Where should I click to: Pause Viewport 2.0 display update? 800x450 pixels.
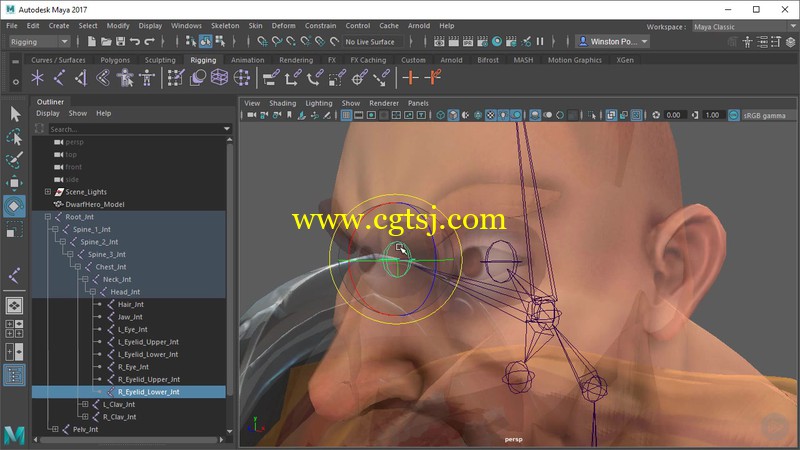pos(540,41)
